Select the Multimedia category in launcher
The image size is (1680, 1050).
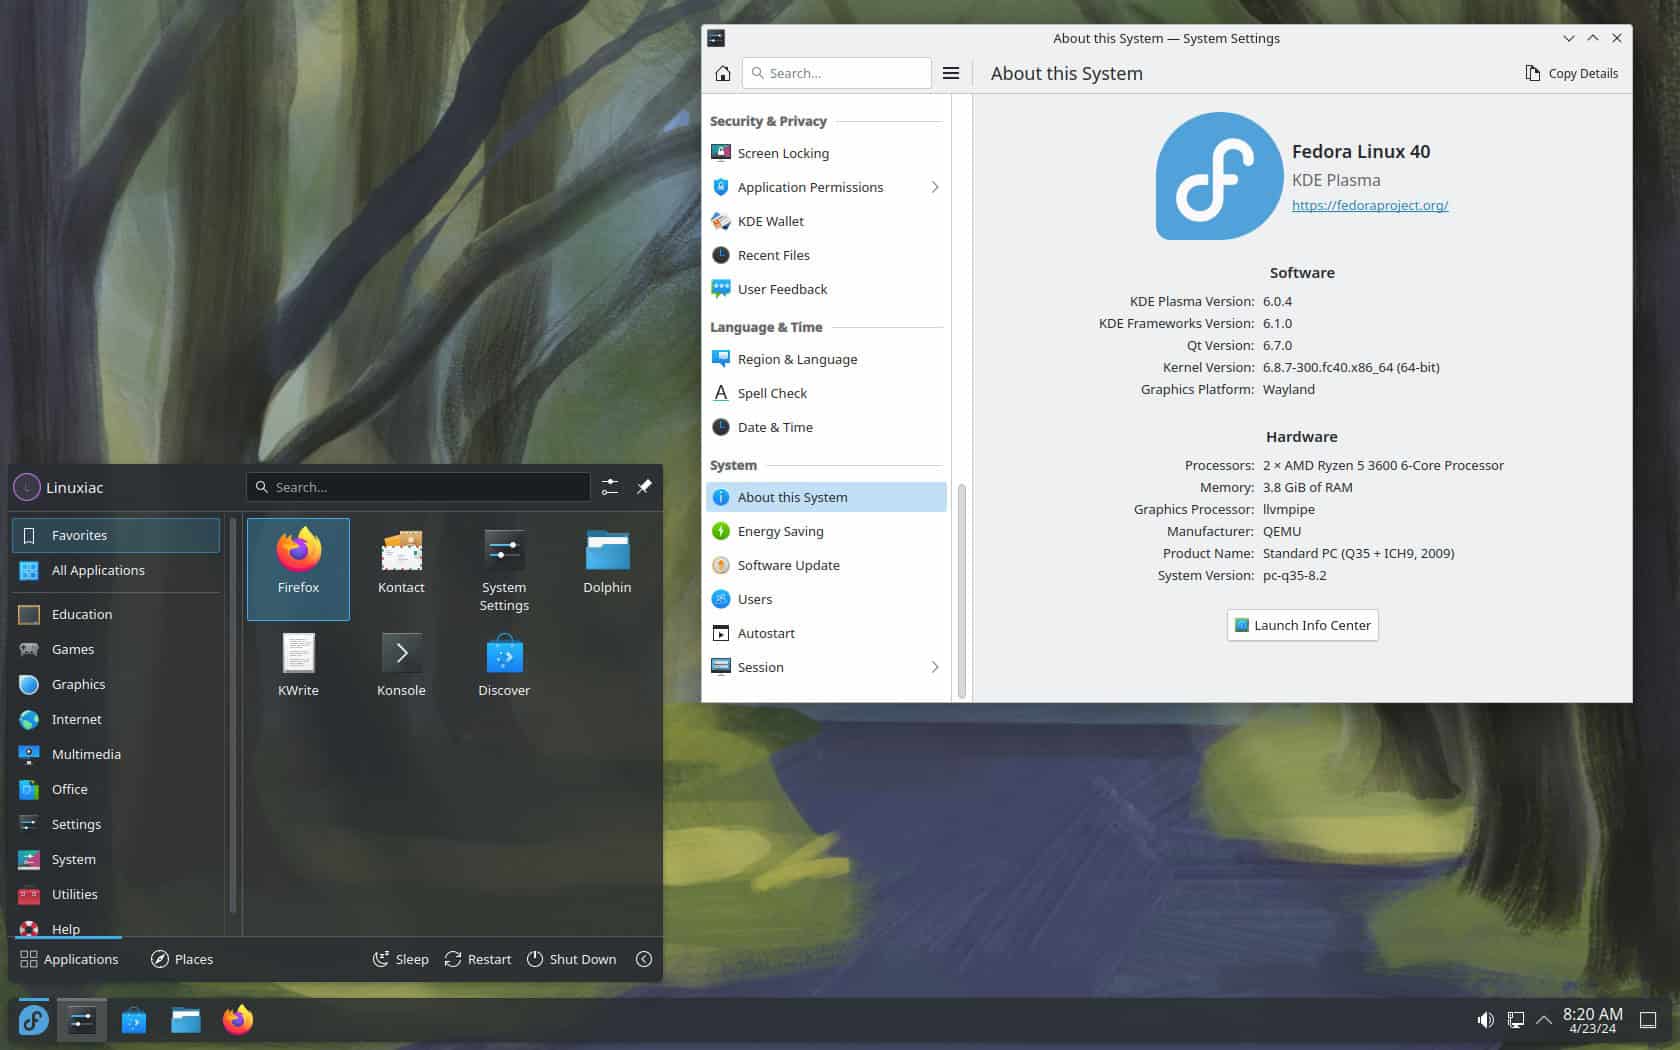click(x=86, y=754)
